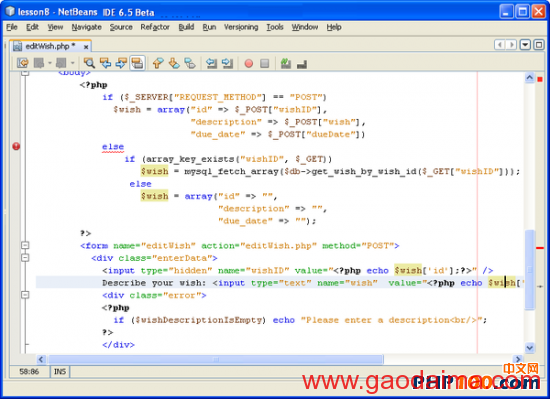This screenshot has height=399, width=550.
Task: Go to the next search occurrence
Action: pos(121,63)
